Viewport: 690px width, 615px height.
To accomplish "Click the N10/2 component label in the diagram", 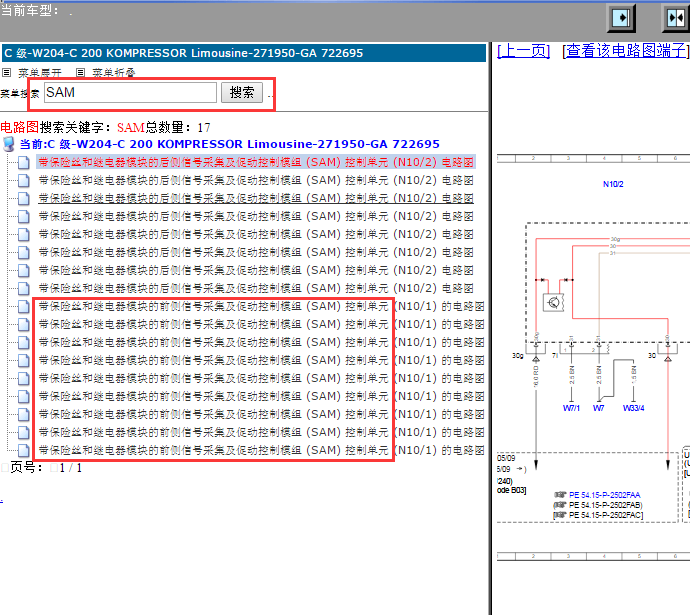I will click(613, 184).
